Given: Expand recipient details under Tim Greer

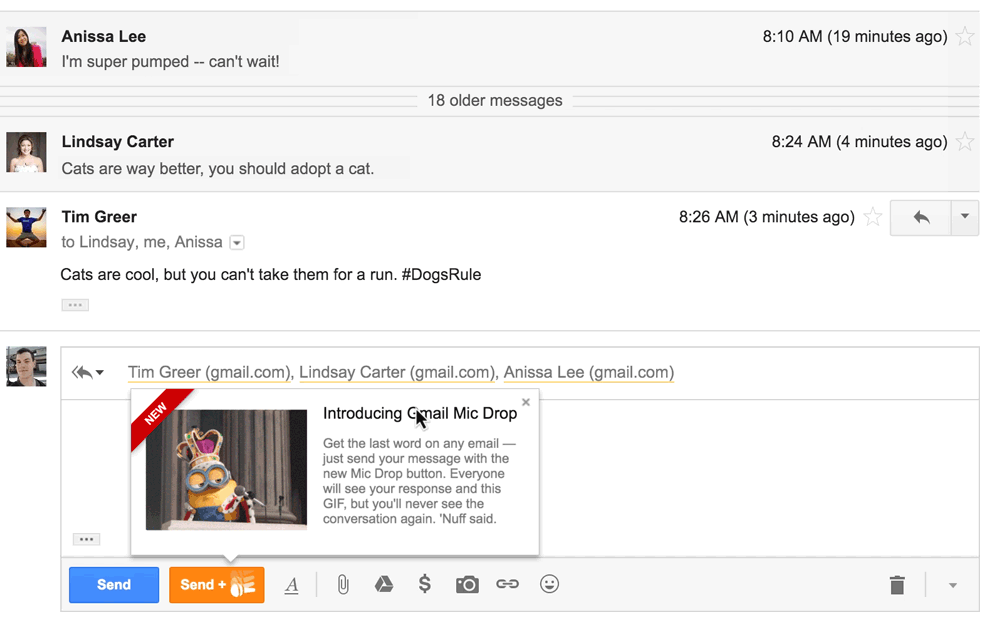Looking at the screenshot, I should (237, 243).
